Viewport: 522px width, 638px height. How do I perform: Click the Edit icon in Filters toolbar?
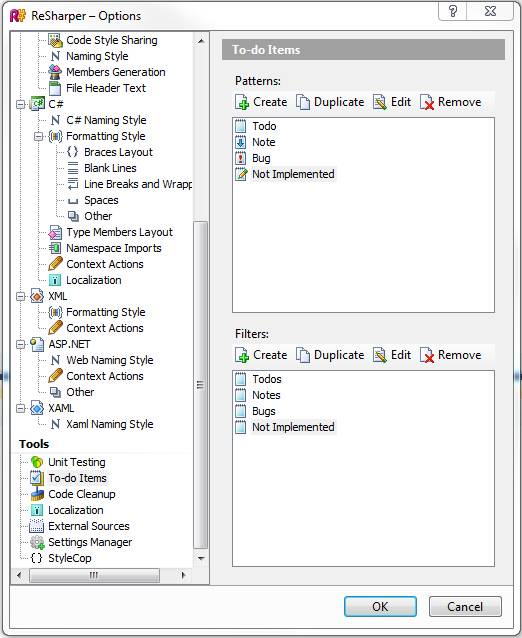coord(380,355)
